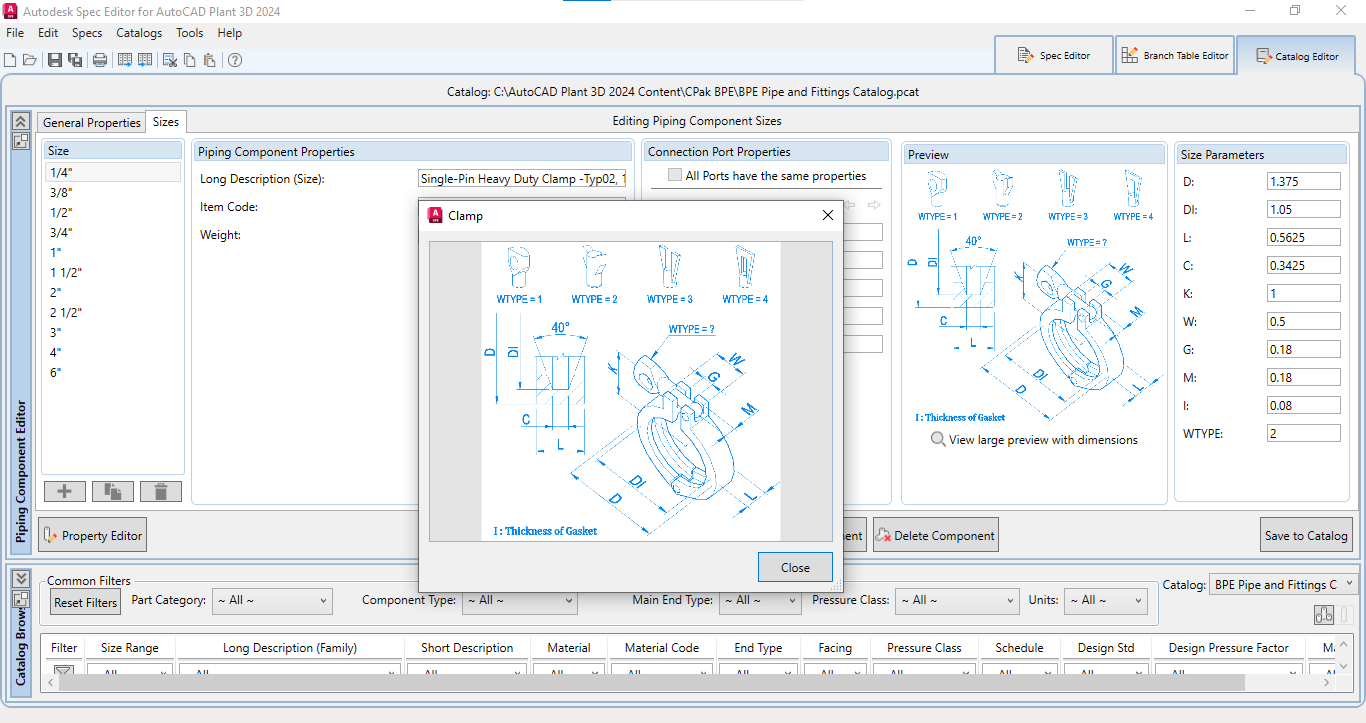Click the Size Range column header
Screen dimensions: 1366x723
[x=130, y=648]
